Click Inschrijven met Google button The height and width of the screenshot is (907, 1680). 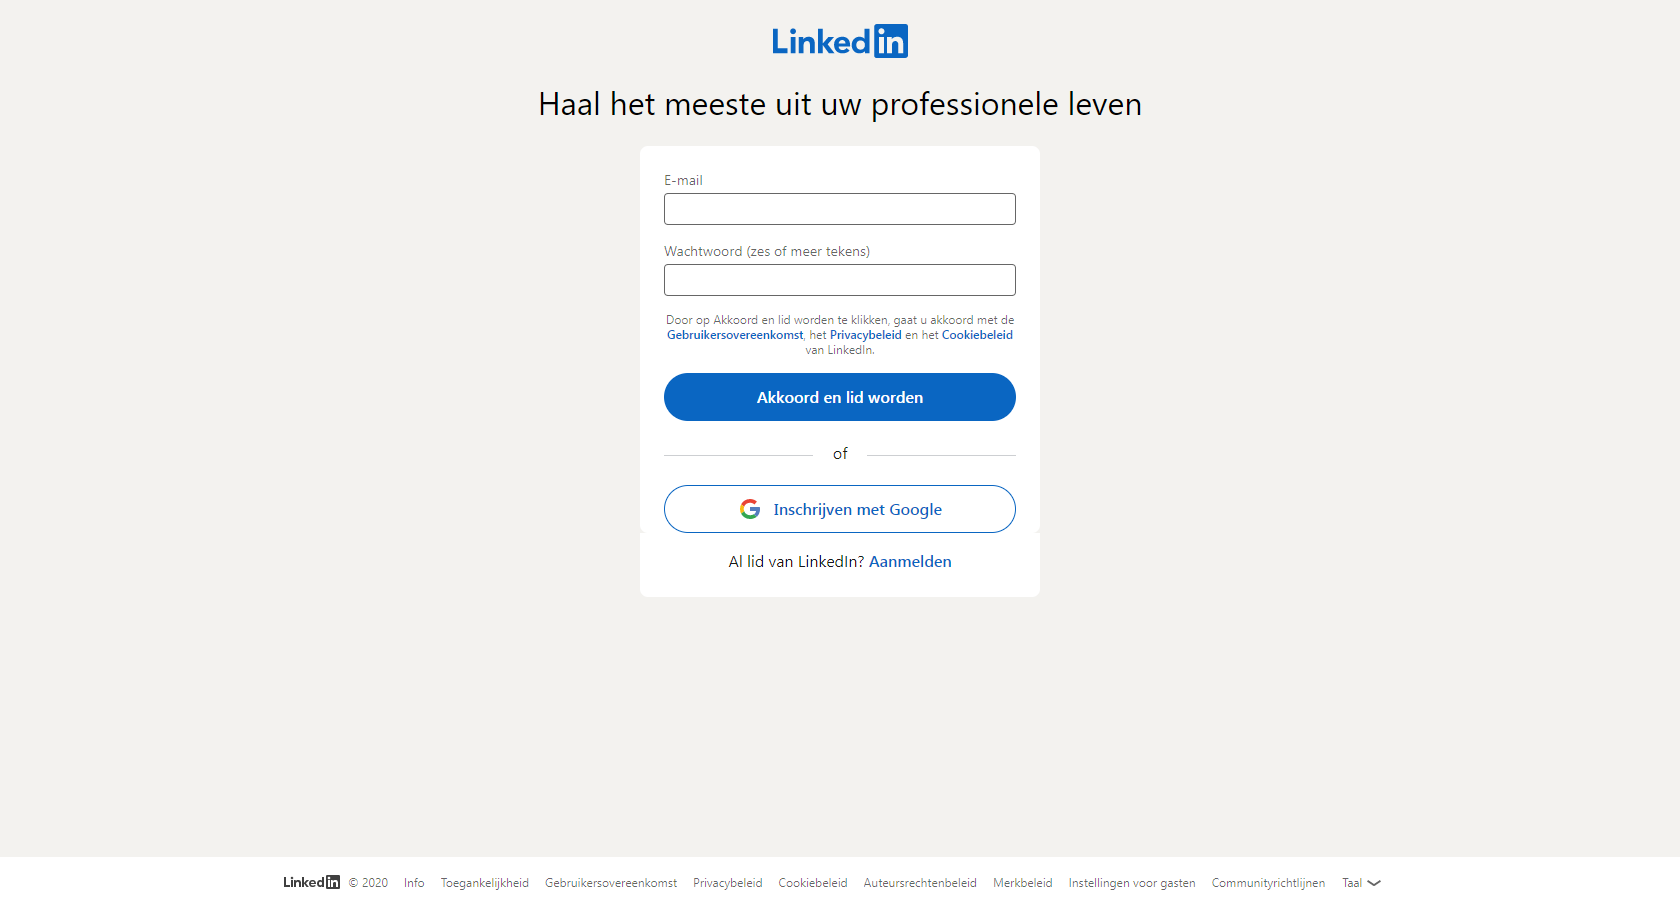[x=840, y=509]
